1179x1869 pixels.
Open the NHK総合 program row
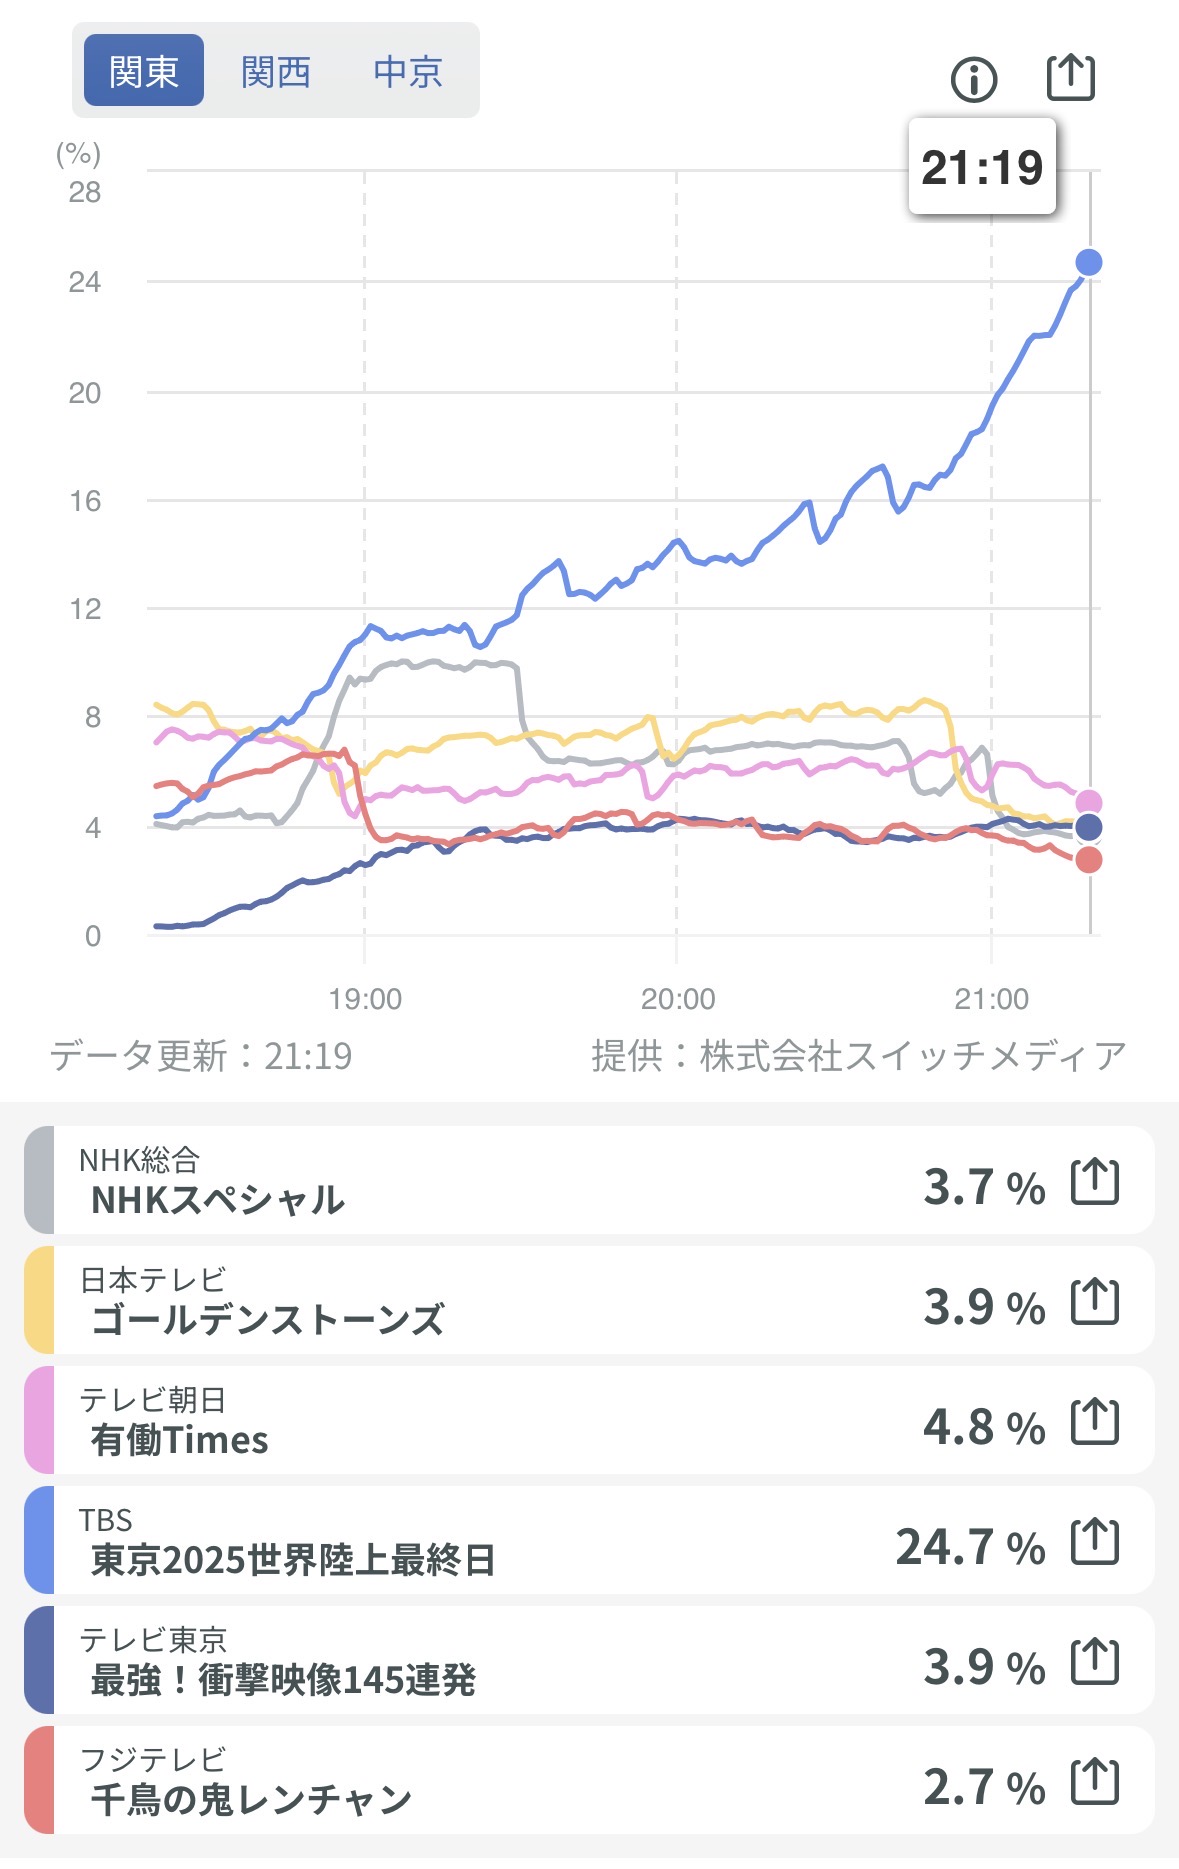(x=500, y=1181)
